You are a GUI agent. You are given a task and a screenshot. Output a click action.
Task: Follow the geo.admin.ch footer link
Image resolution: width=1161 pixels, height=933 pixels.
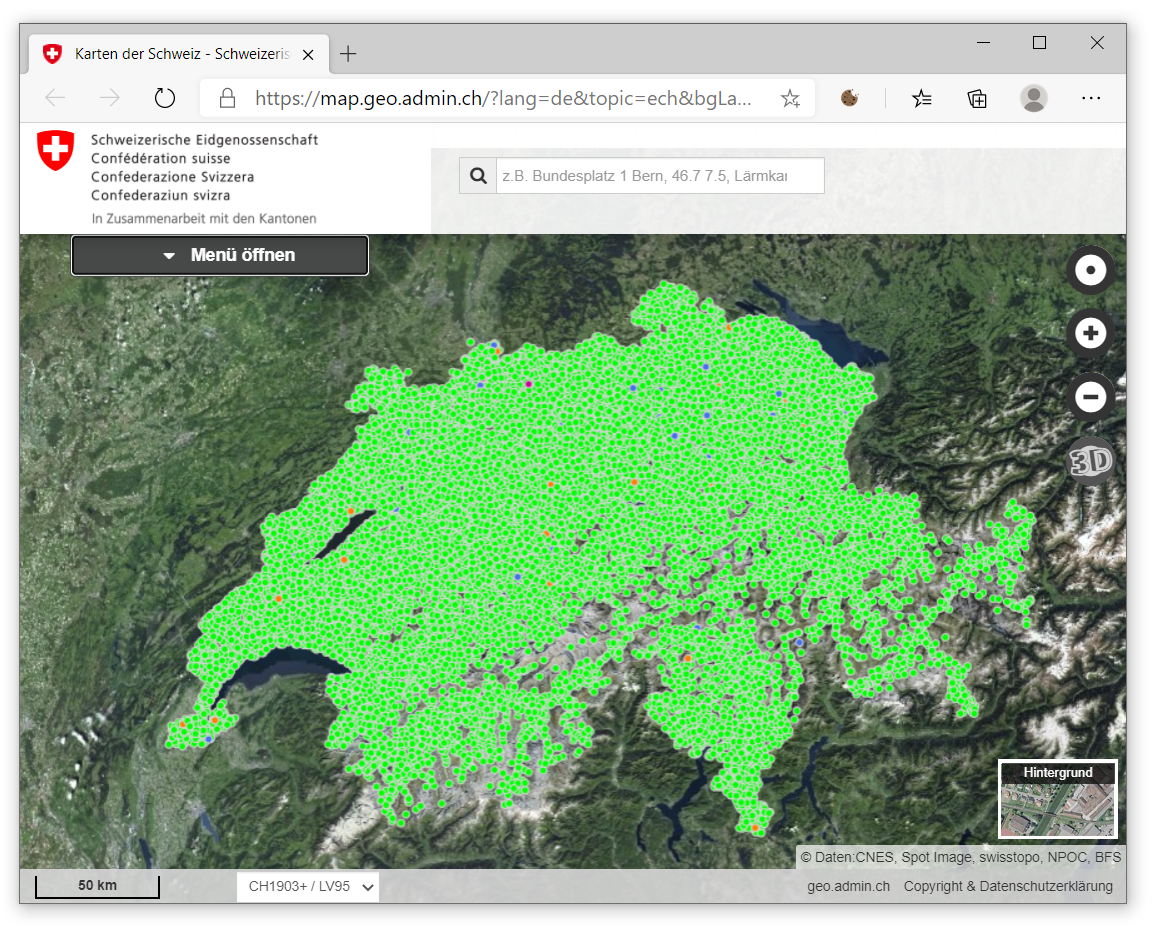[848, 886]
